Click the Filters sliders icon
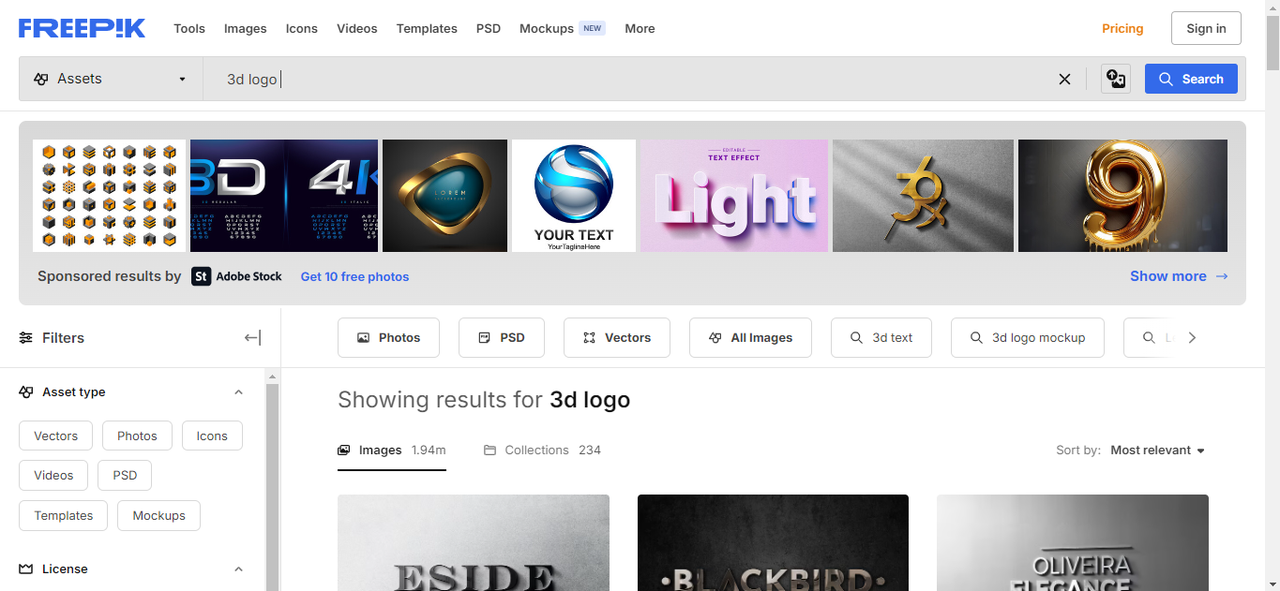This screenshot has height=591, width=1280. tap(26, 338)
